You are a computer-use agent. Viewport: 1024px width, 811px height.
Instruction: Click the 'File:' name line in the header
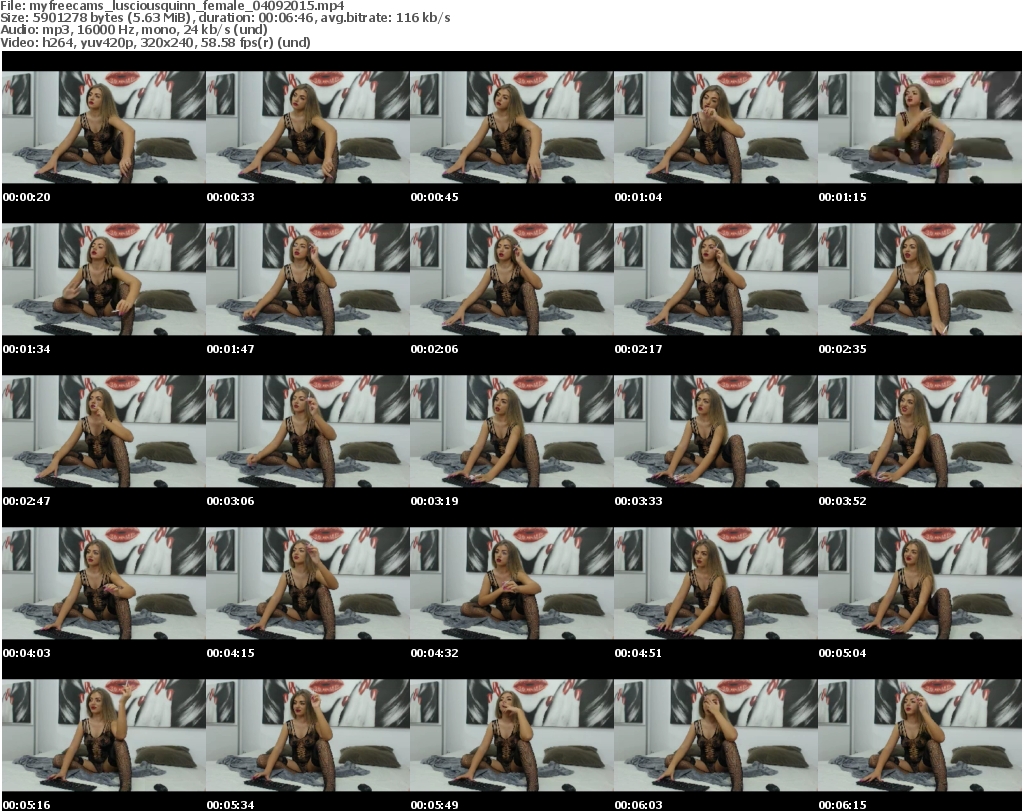tap(172, 5)
